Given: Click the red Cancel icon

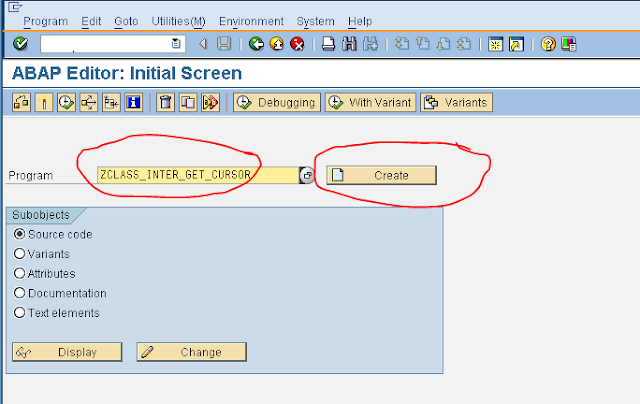Looking at the screenshot, I should click(297, 44).
